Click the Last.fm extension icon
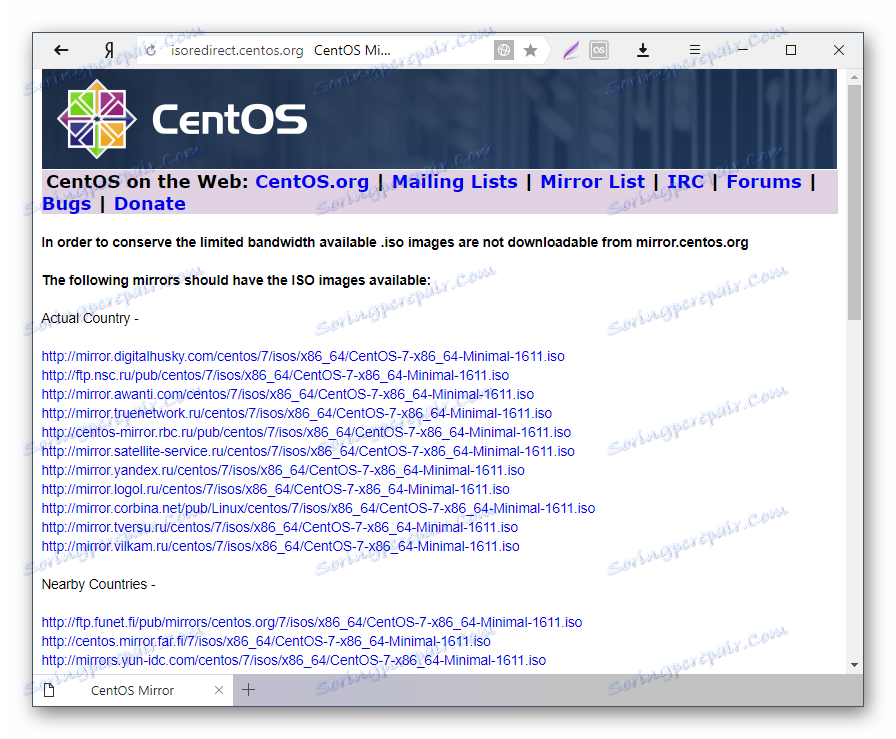896x739 pixels. 598,49
